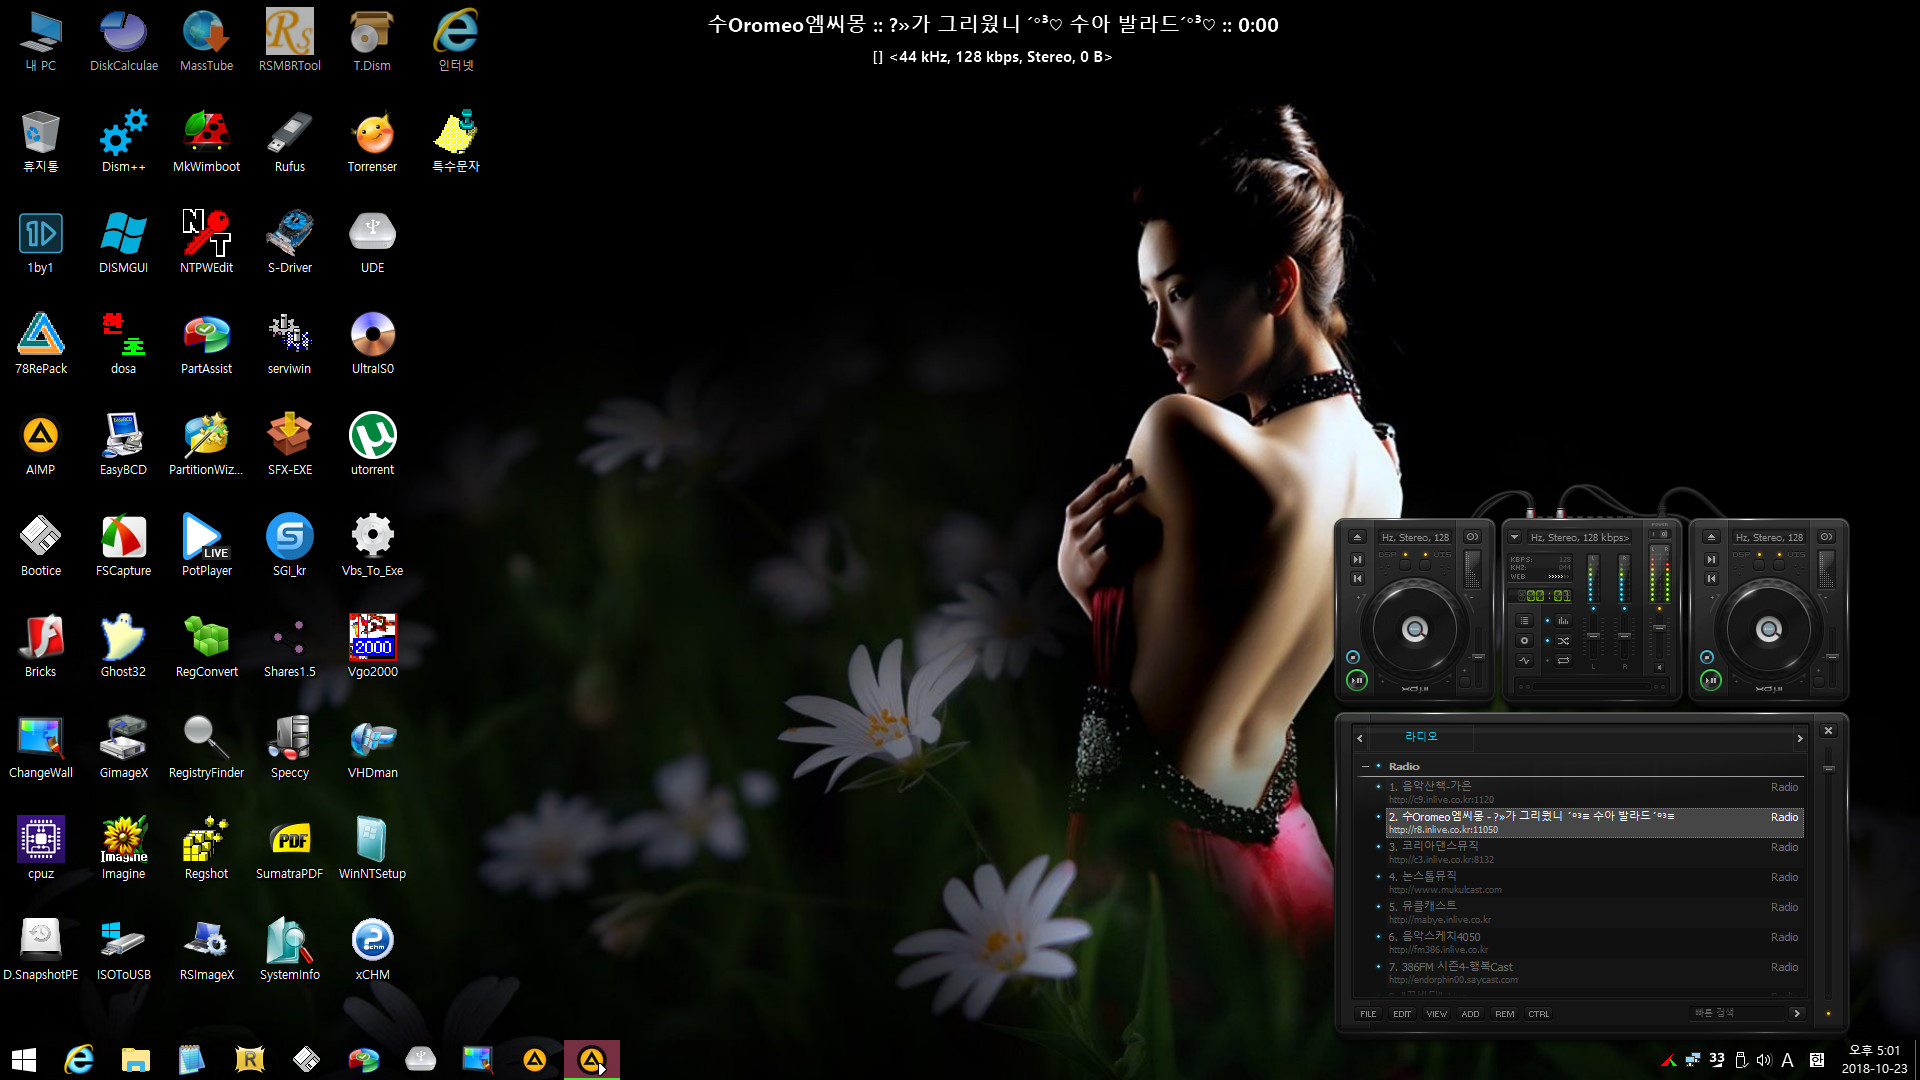Image resolution: width=1920 pixels, height=1080 pixels.
Task: Open the ADD menu in playlist
Action: (1470, 1014)
